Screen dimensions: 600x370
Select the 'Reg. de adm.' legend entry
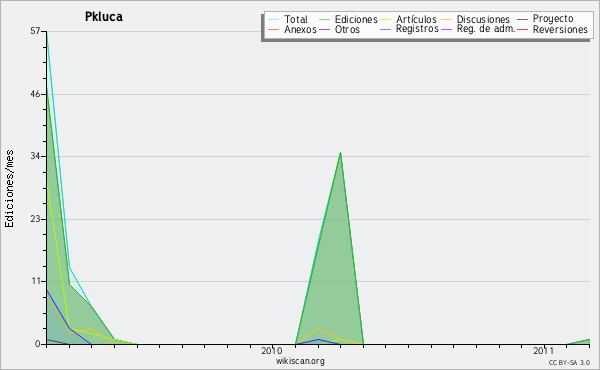click(486, 29)
